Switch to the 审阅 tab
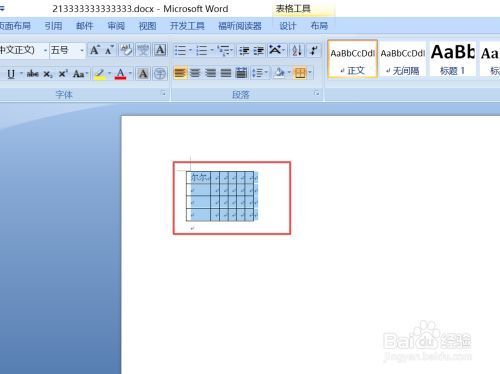500x374 pixels. (116, 26)
